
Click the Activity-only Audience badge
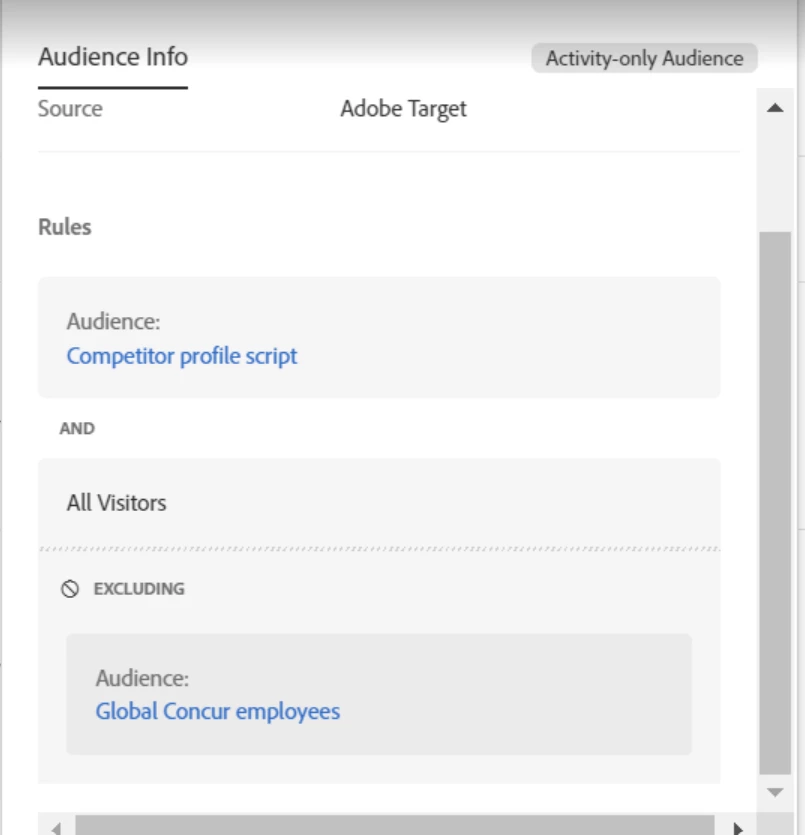point(644,58)
